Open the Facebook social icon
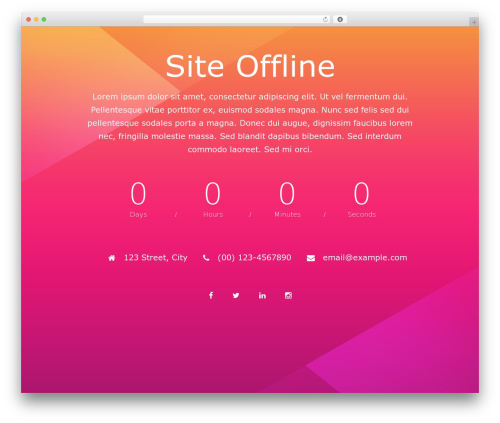Image resolution: width=500 pixels, height=423 pixels. [x=211, y=295]
